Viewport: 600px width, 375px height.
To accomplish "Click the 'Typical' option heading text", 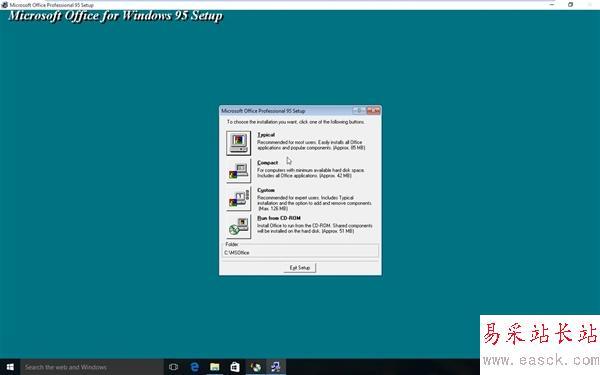I will [x=266, y=135].
